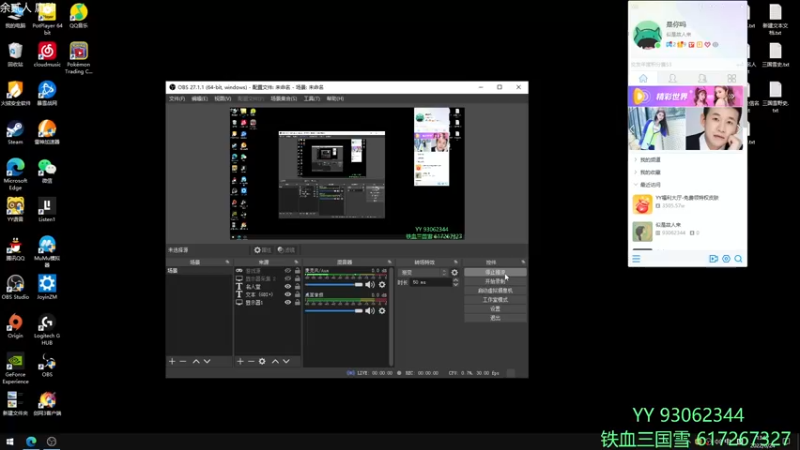Click the Start Recording button
Viewport: 800px width, 450px height.
(495, 282)
